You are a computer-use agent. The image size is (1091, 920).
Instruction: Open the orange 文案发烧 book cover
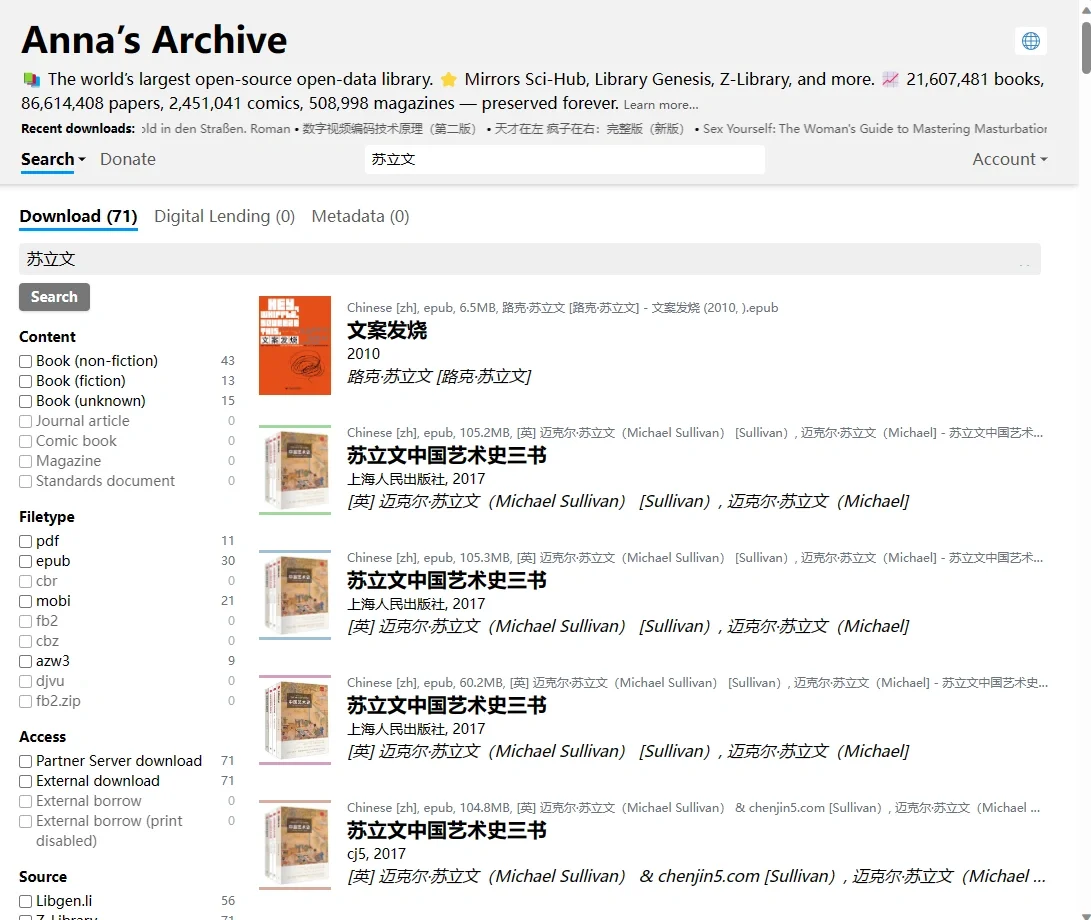(295, 346)
